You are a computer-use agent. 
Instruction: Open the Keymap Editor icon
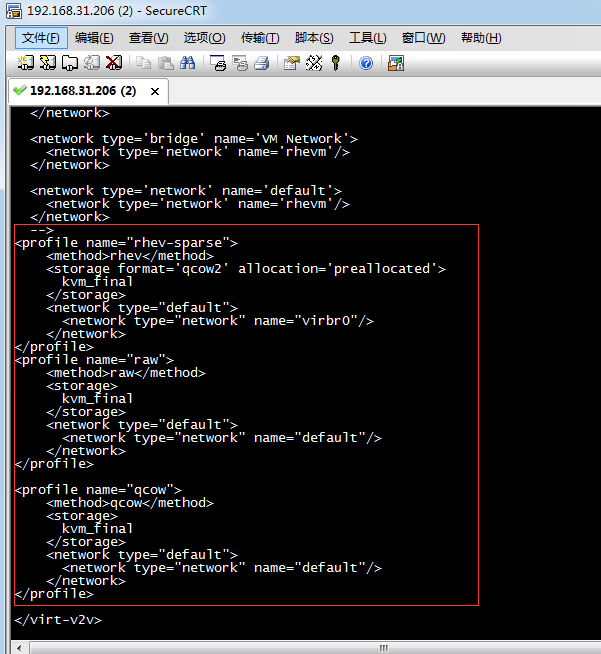[314, 63]
